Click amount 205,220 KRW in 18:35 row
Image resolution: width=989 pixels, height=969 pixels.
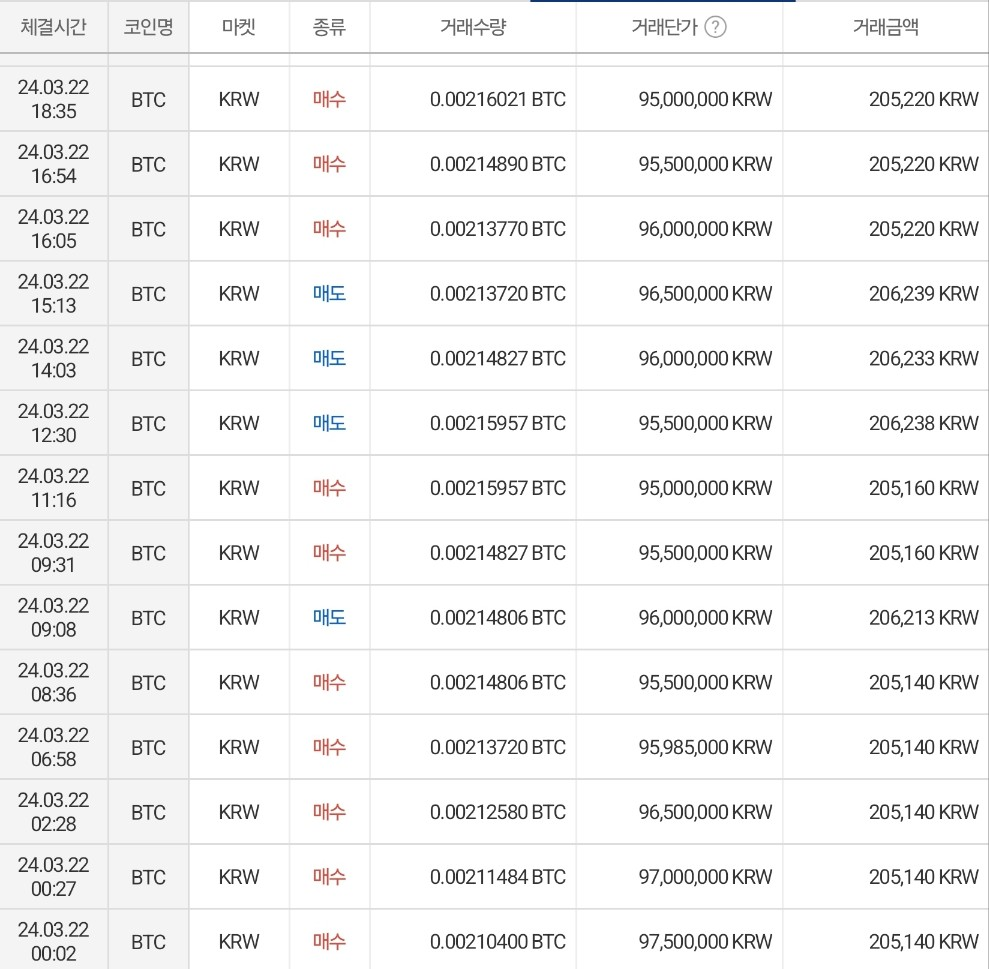[924, 99]
